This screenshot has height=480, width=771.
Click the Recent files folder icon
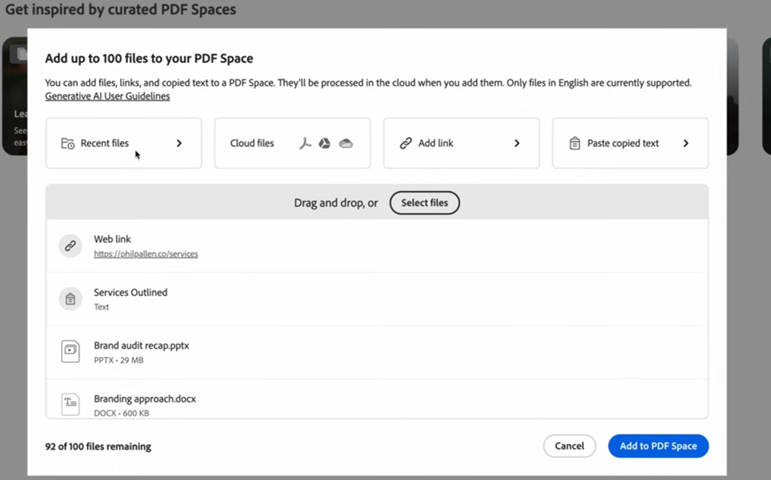[x=67, y=144]
